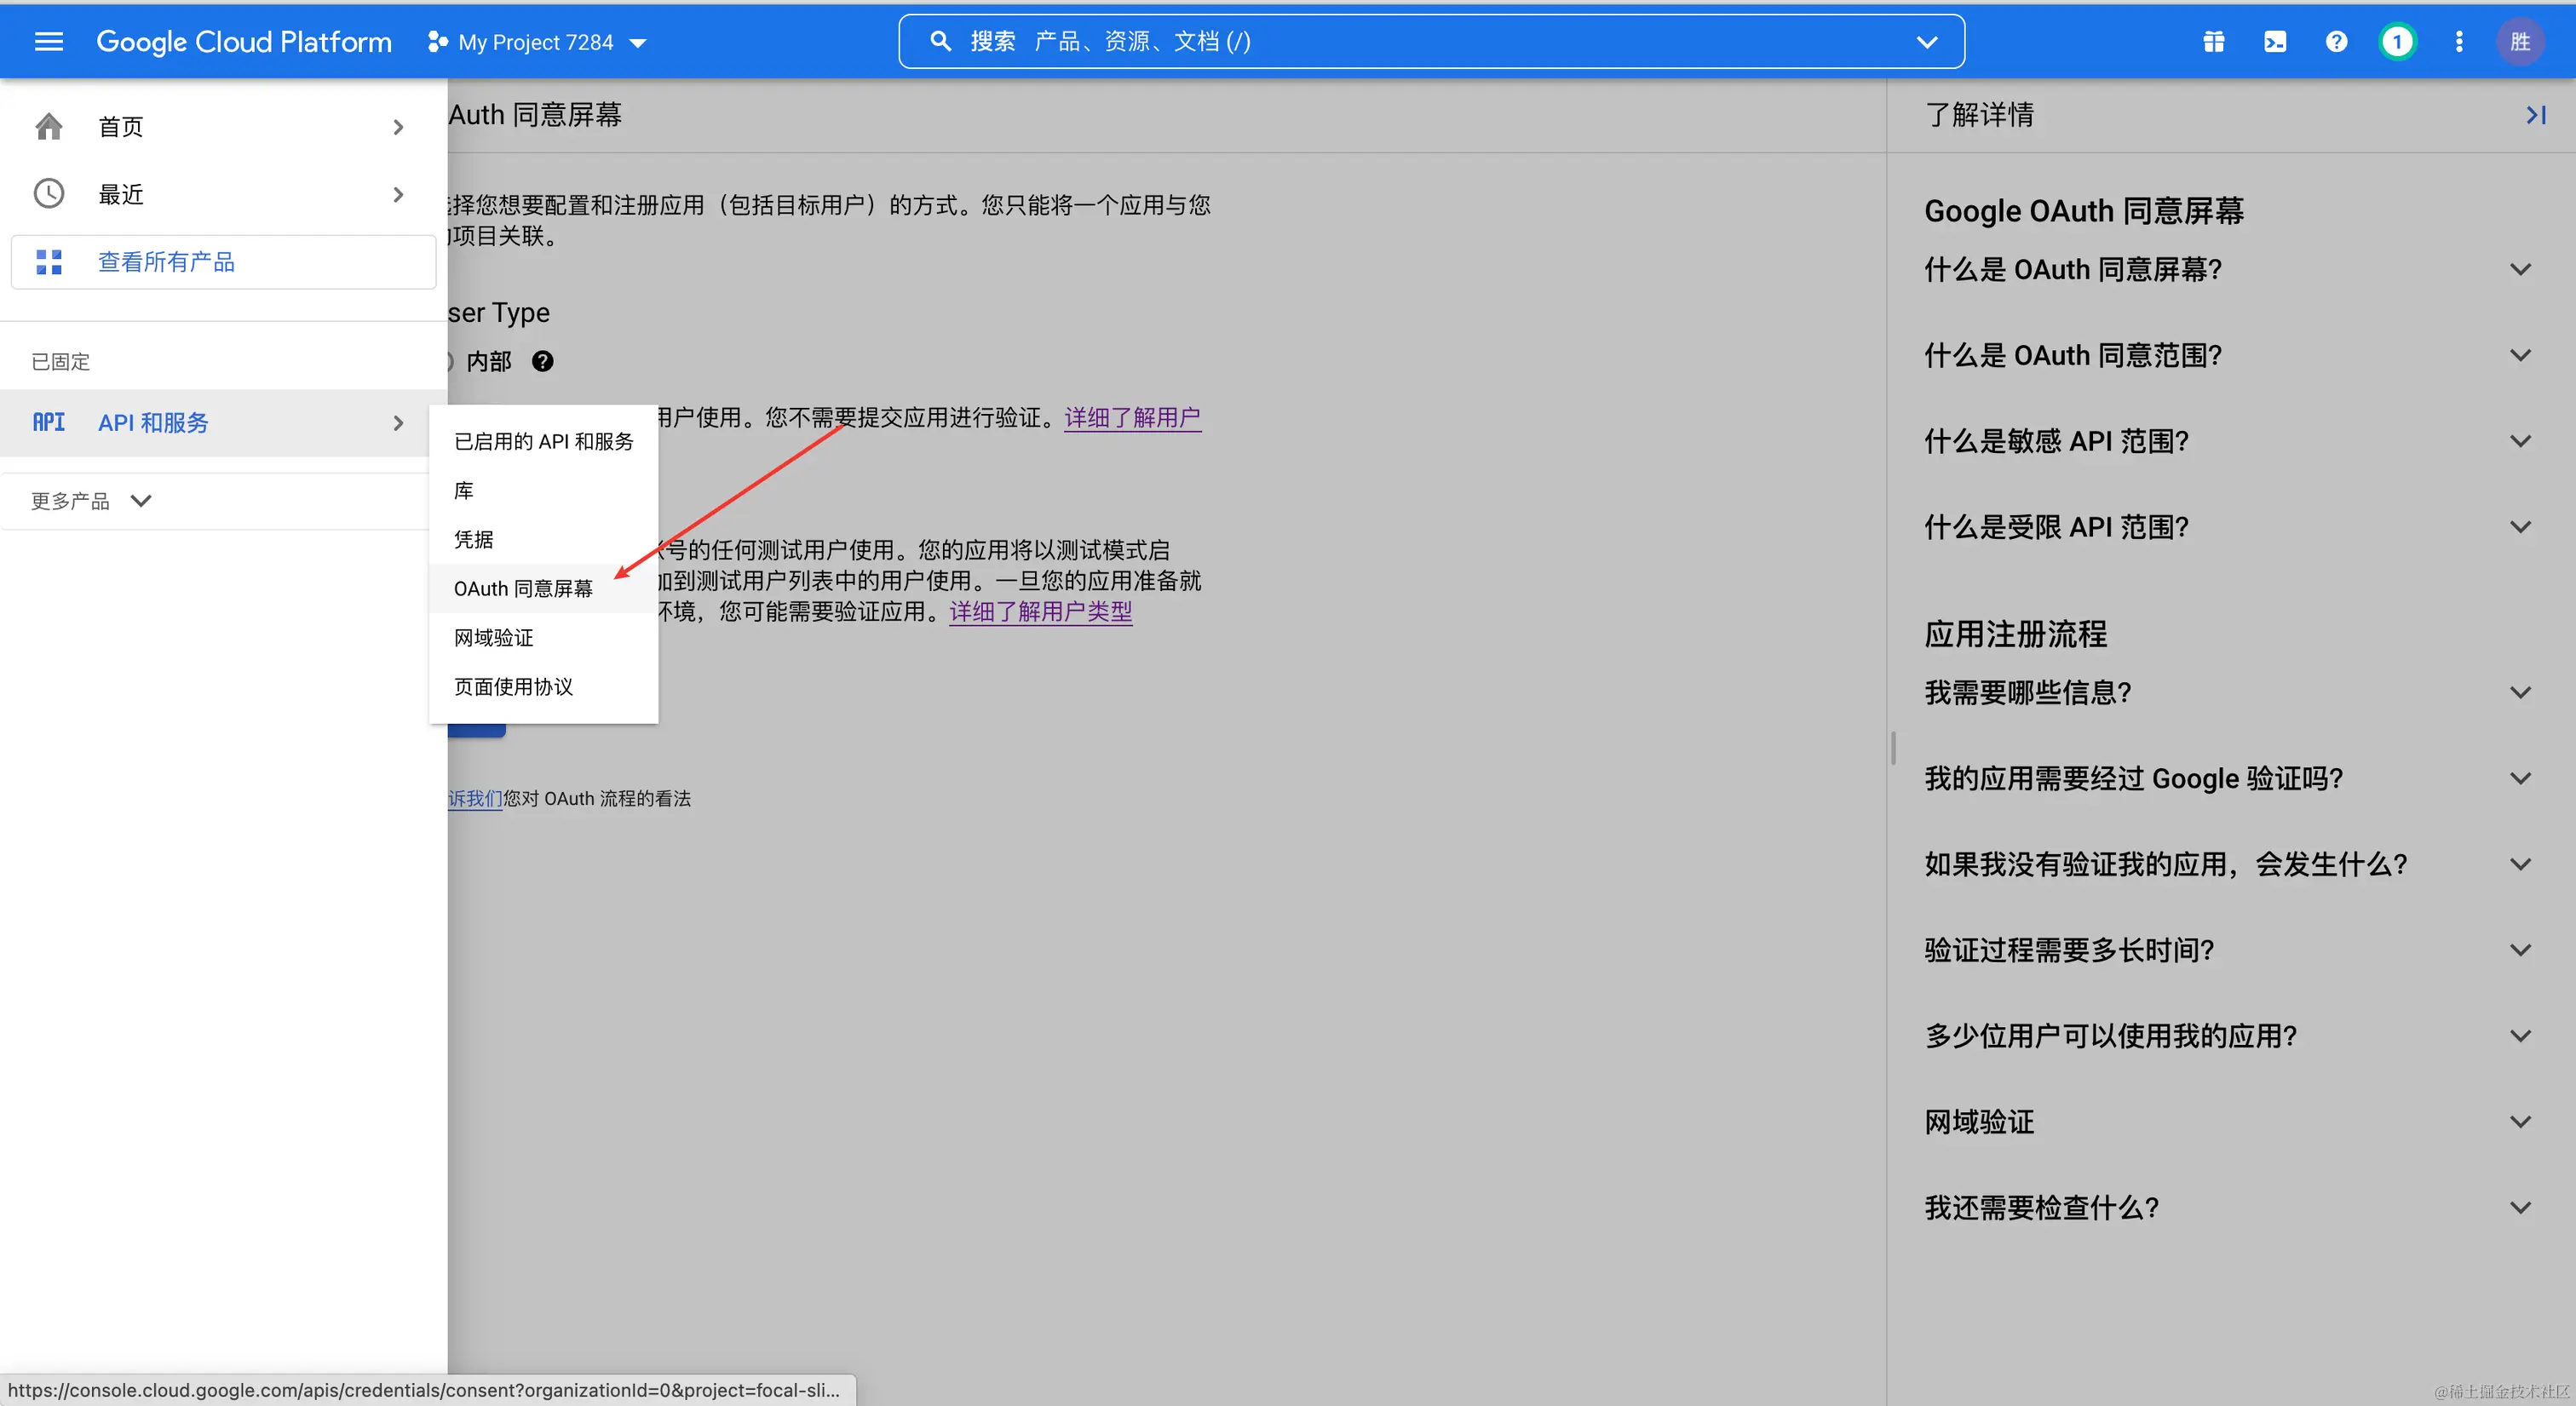Viewport: 2576px width, 1406px height.
Task: Open the 详细了解用户 link
Action: 1132,417
